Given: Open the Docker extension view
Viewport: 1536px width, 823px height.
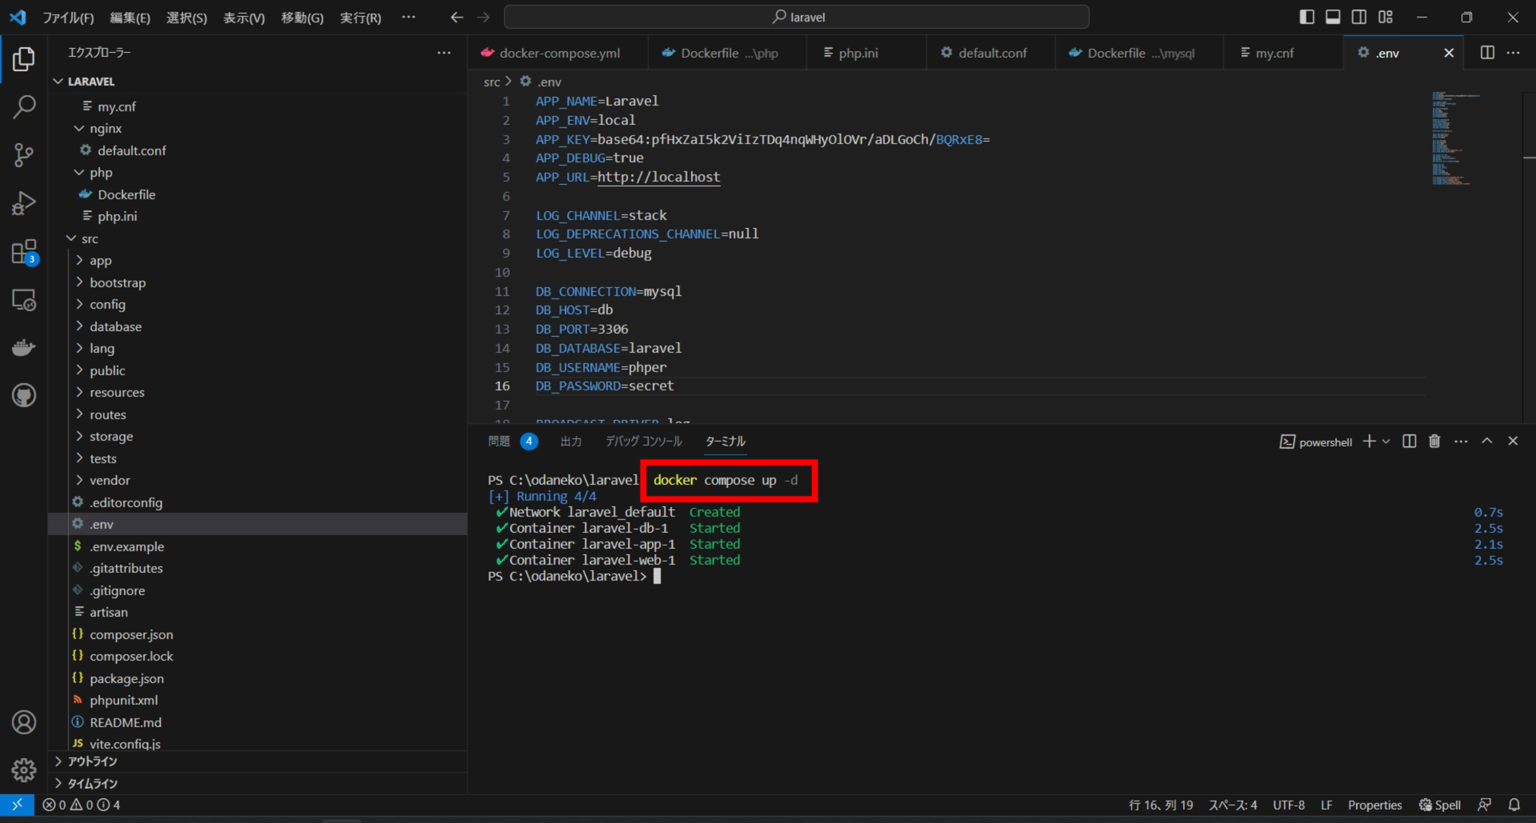Looking at the screenshot, I should tap(23, 347).
